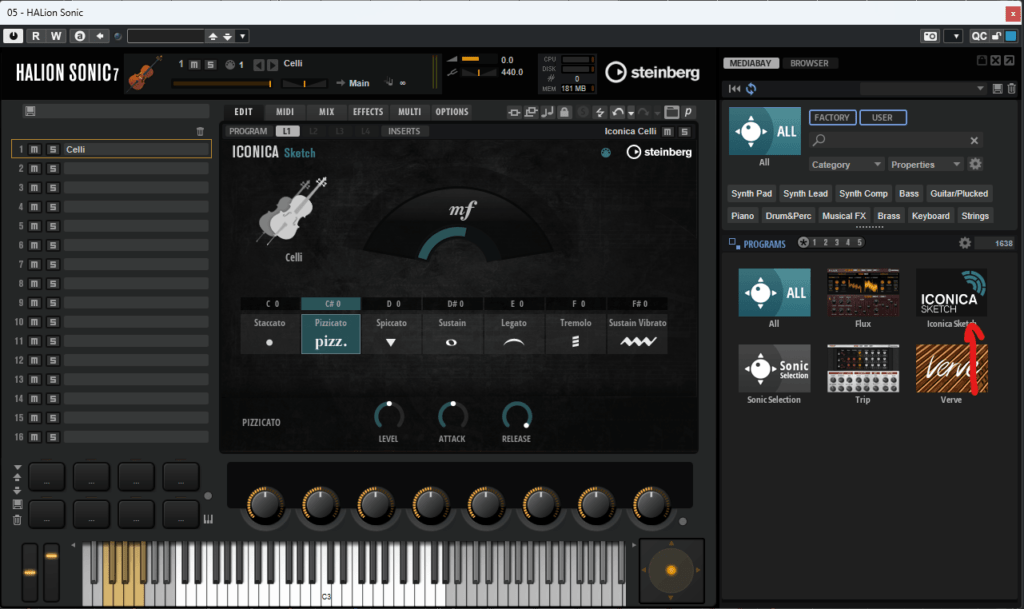Screen dimensions: 1024x609
Task: Clear the MediaBay search with the X
Action: [x=974, y=140]
